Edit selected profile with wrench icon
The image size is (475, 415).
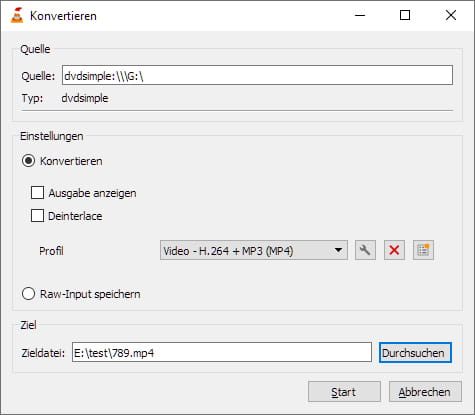[365, 250]
